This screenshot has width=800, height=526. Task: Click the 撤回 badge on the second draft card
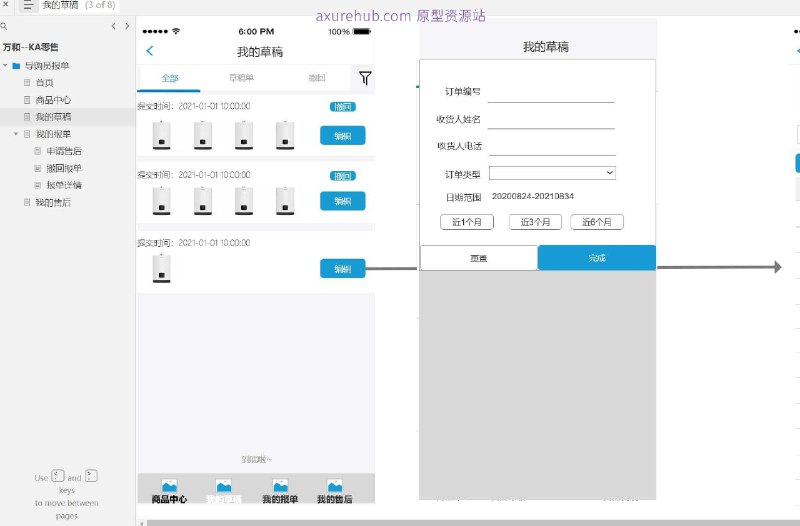tap(343, 176)
